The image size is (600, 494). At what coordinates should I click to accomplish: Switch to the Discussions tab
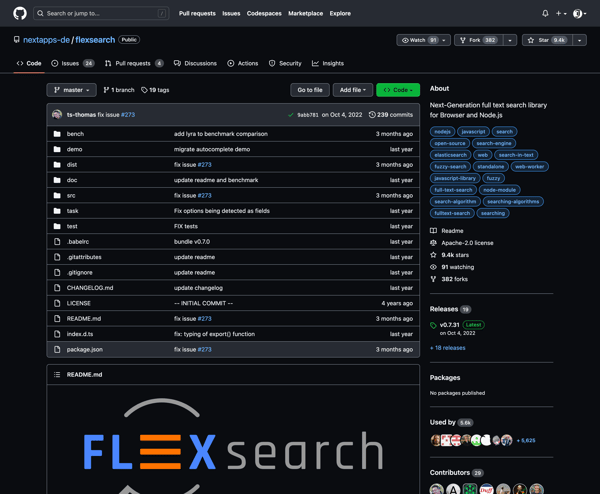[x=195, y=64]
